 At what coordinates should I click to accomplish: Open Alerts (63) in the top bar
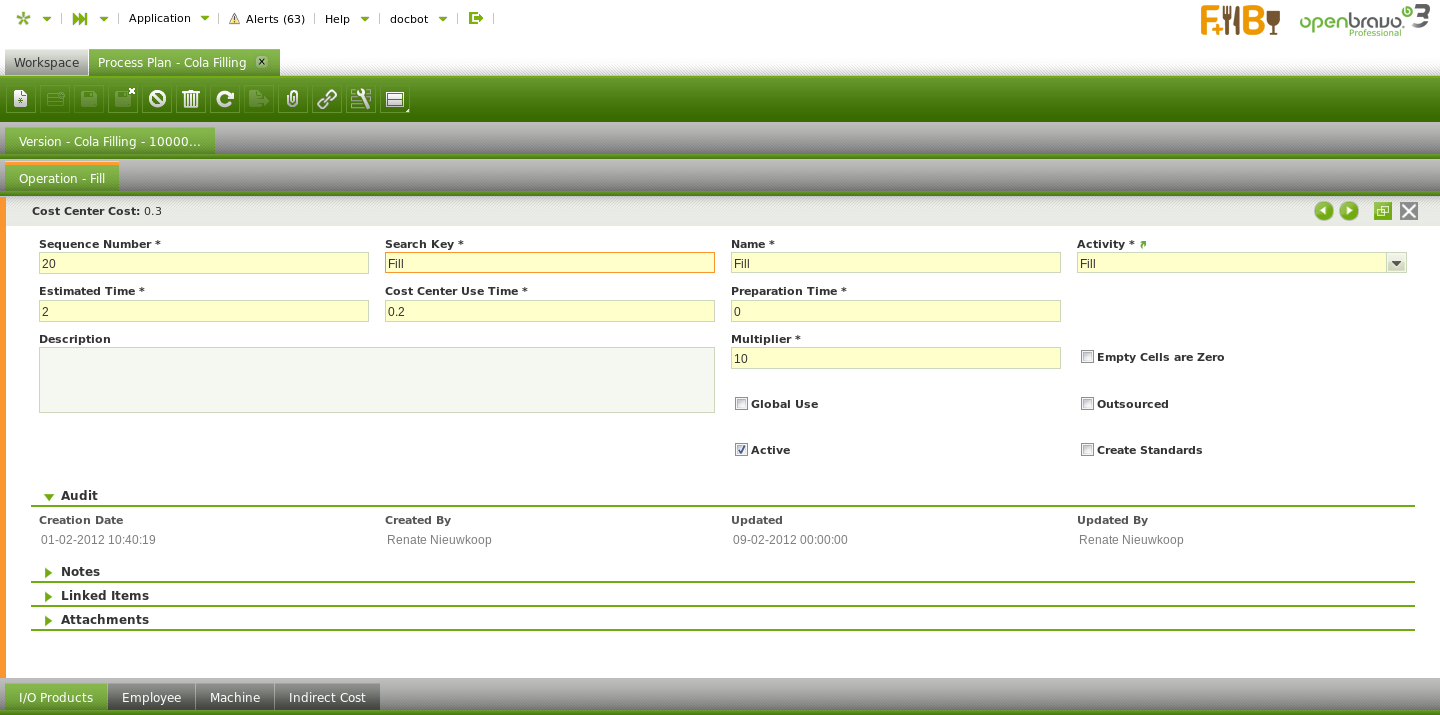pyautogui.click(x=266, y=19)
